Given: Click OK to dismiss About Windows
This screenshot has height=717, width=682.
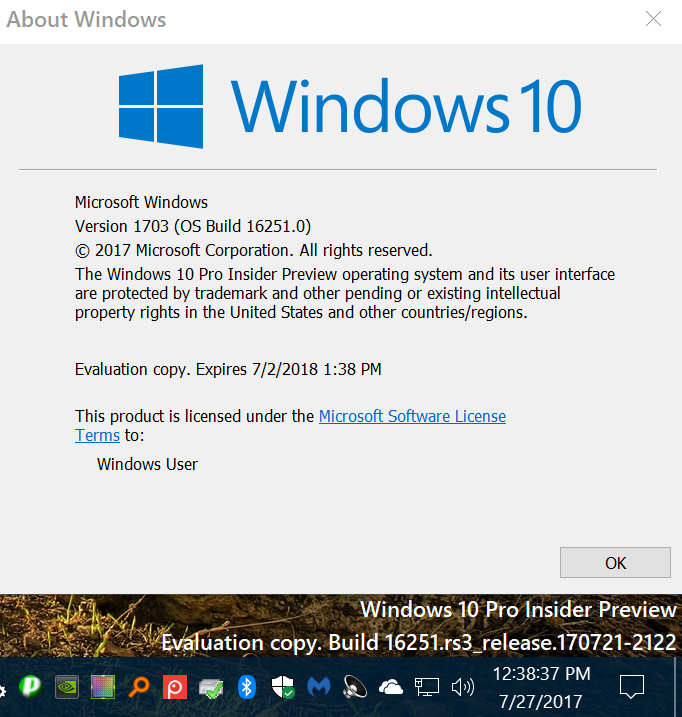Looking at the screenshot, I should 615,562.
